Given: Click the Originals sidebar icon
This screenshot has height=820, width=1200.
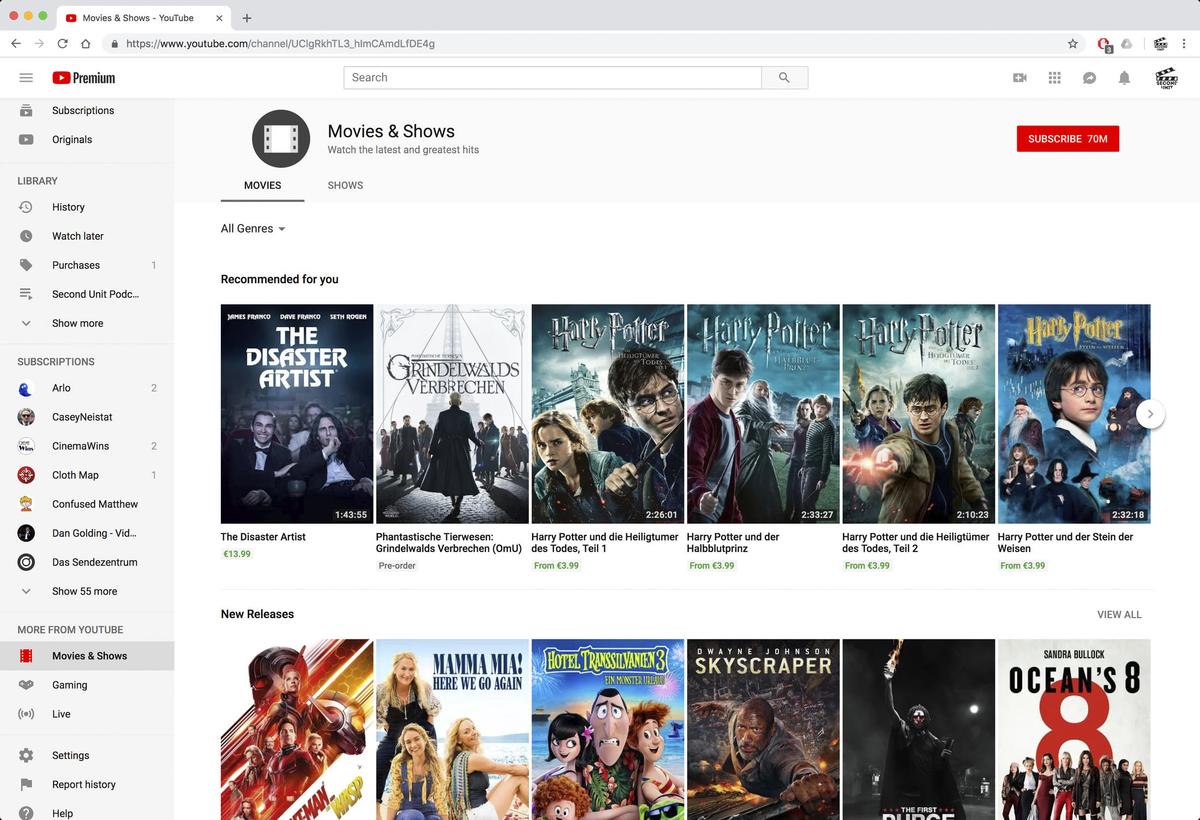Looking at the screenshot, I should (x=26, y=139).
